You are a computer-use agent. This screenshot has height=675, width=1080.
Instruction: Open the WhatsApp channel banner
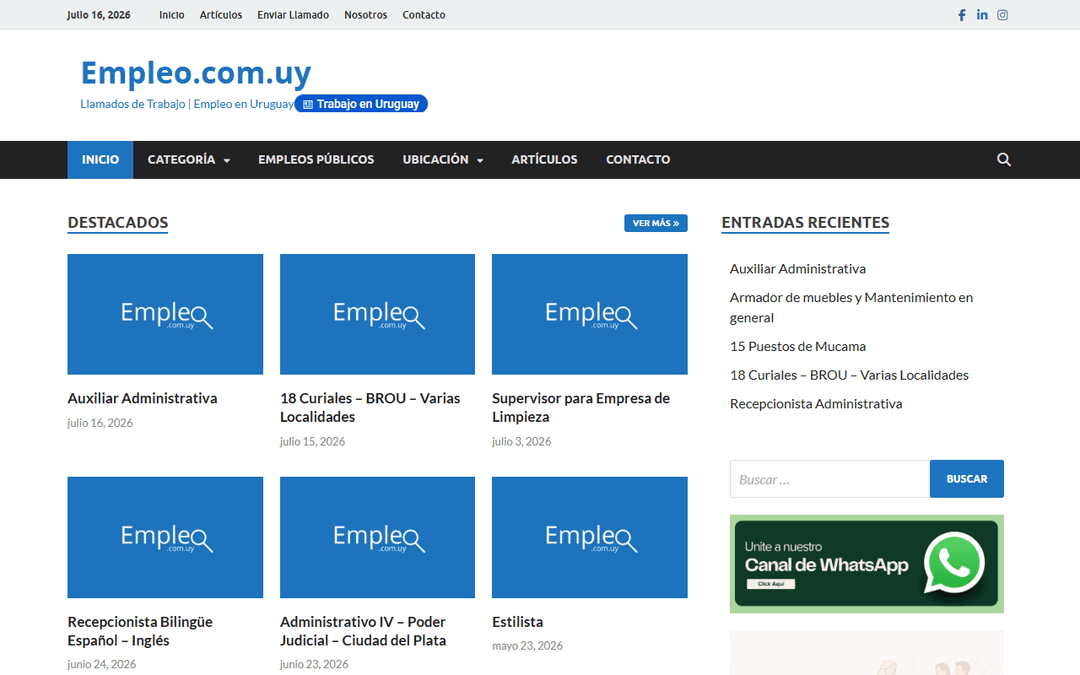tap(866, 564)
